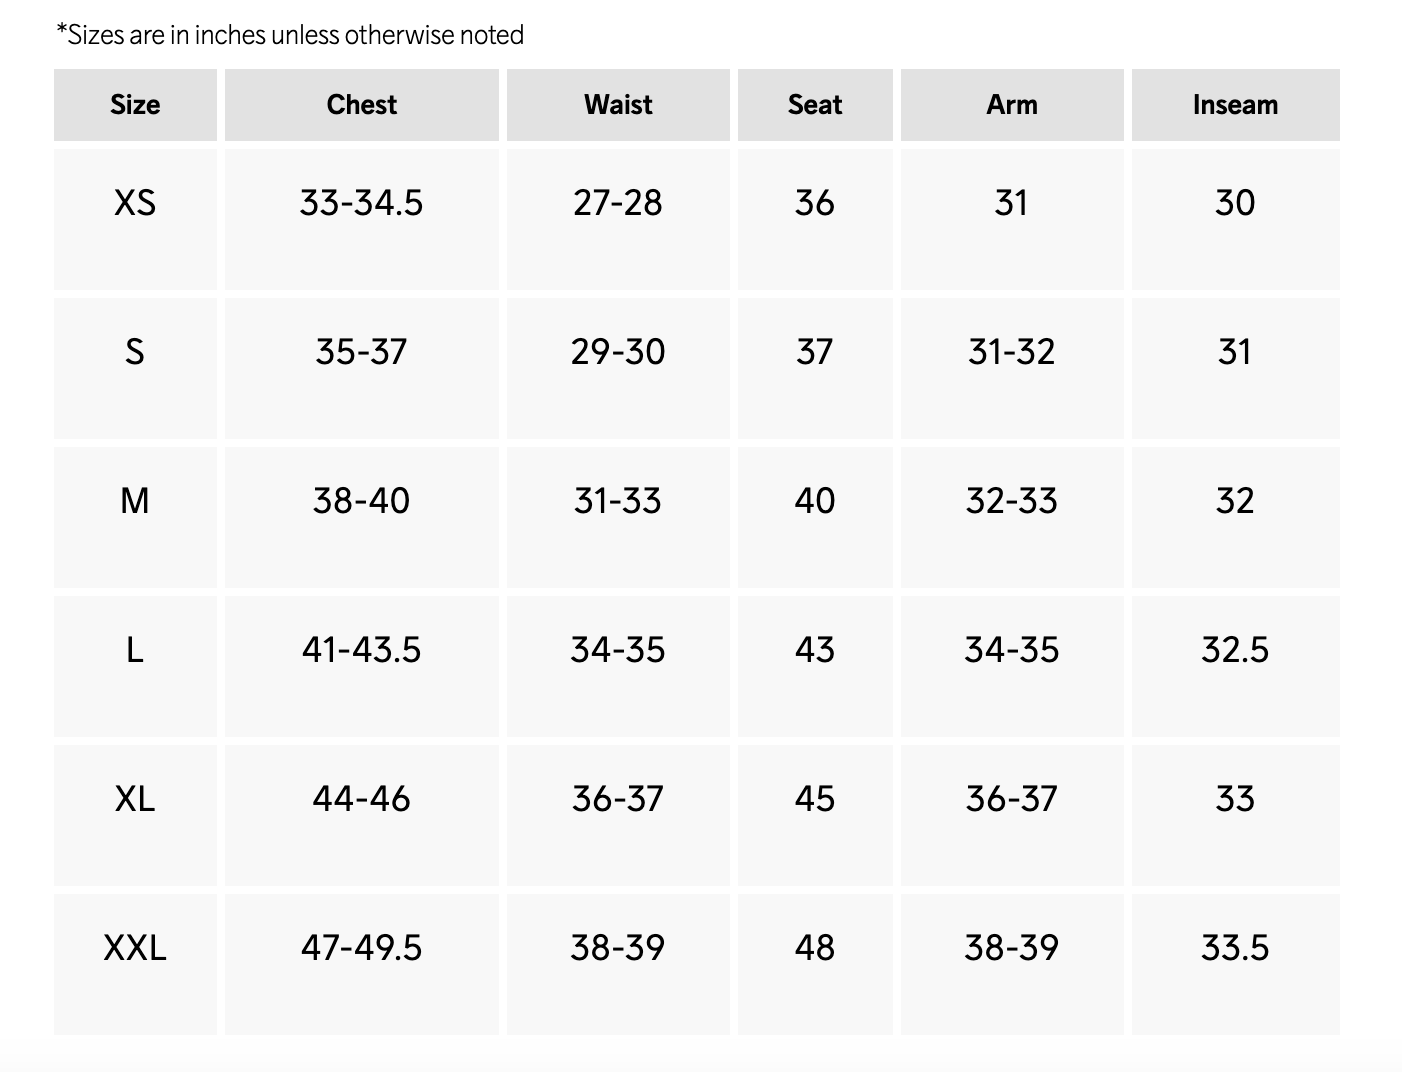Select the XS size row label
This screenshot has width=1402, height=1072.
click(135, 203)
